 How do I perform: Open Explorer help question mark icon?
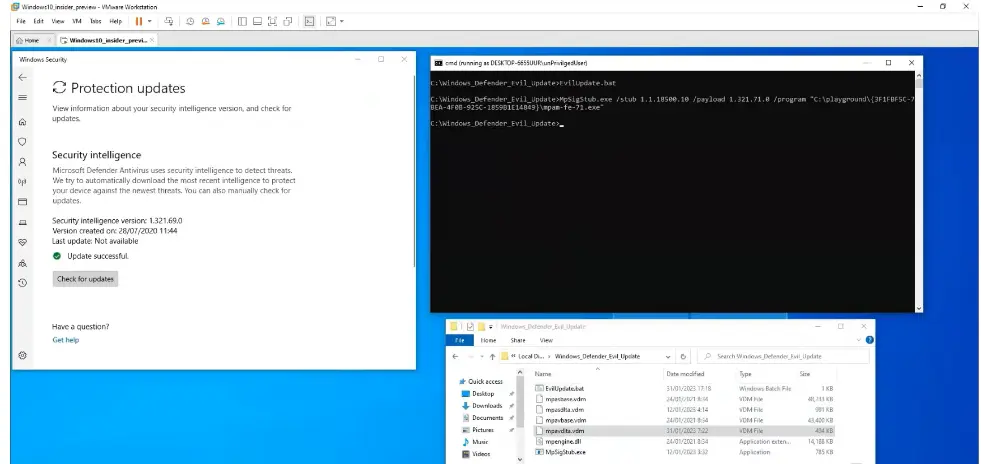pos(869,340)
